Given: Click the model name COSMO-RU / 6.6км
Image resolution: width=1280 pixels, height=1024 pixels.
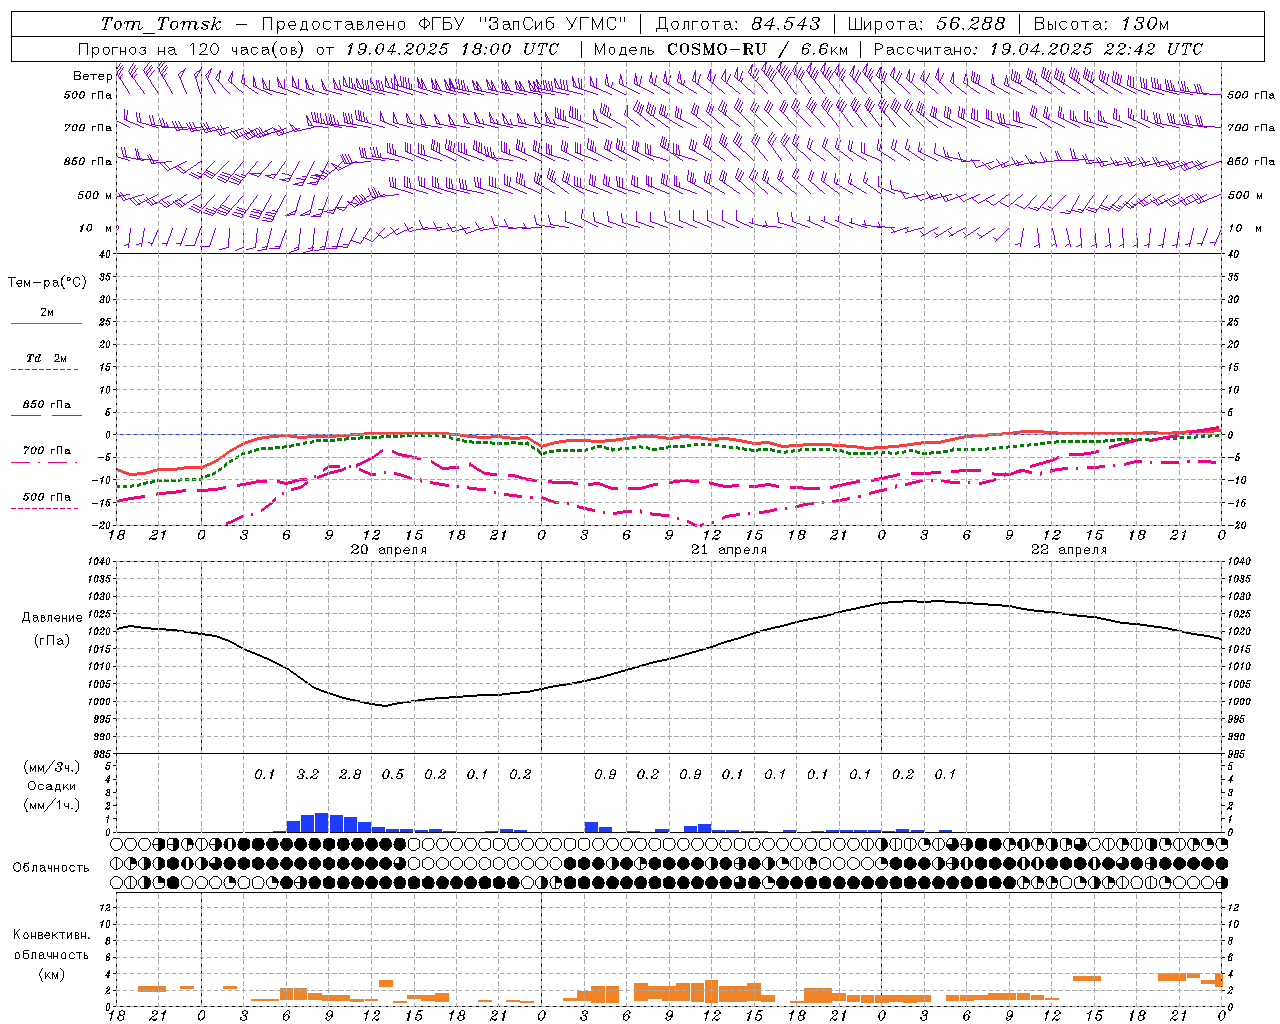Looking at the screenshot, I should 757,48.
